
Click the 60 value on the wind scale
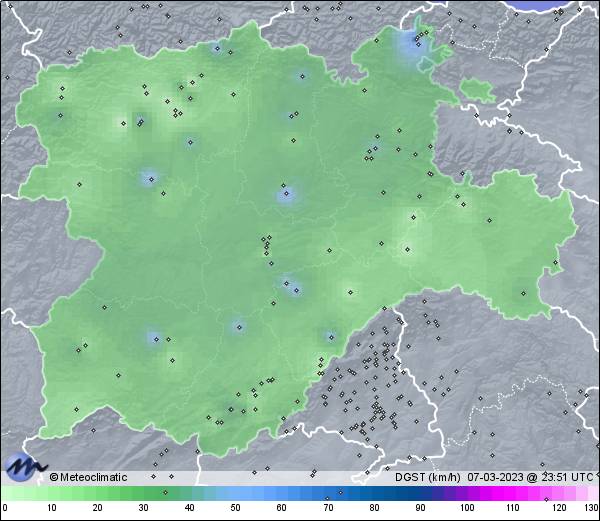(282, 508)
